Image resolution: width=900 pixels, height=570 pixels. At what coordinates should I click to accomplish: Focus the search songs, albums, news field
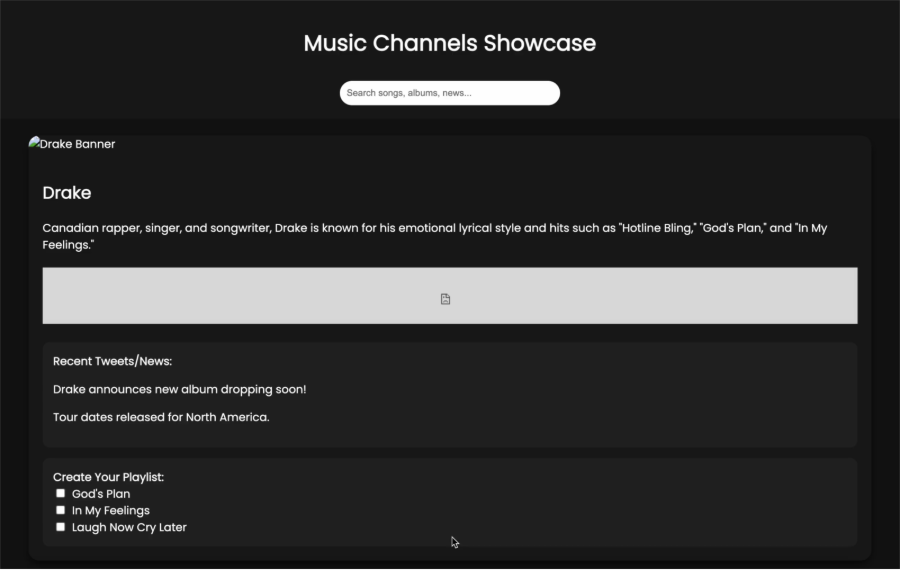point(449,93)
